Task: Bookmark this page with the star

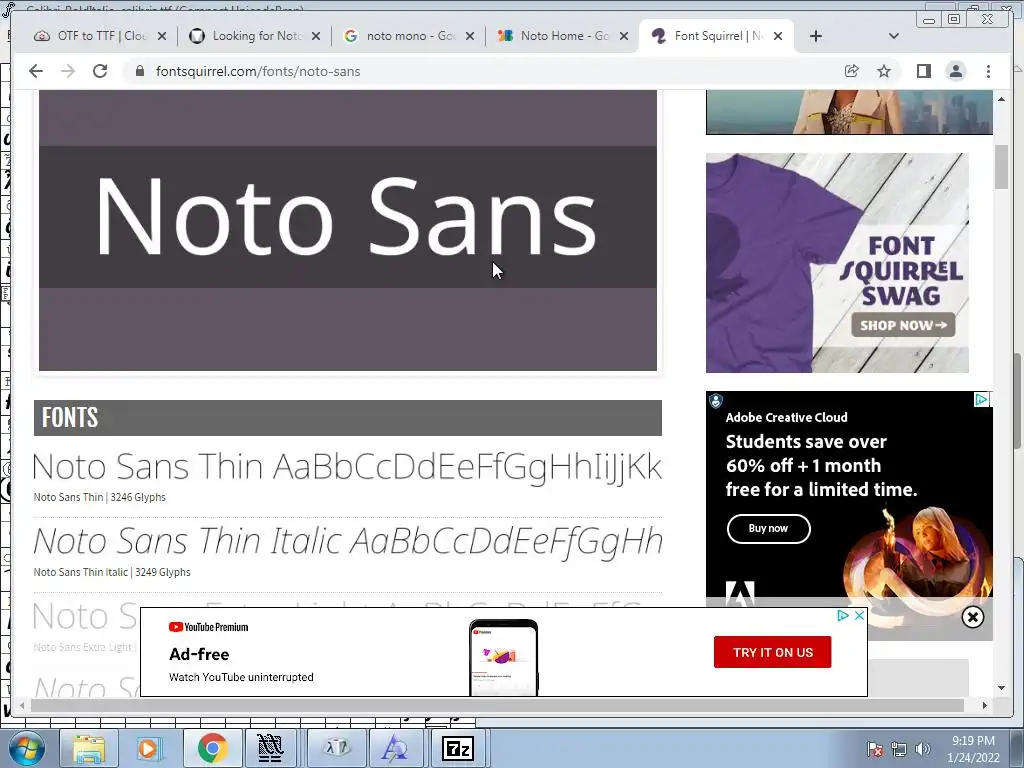Action: (884, 71)
